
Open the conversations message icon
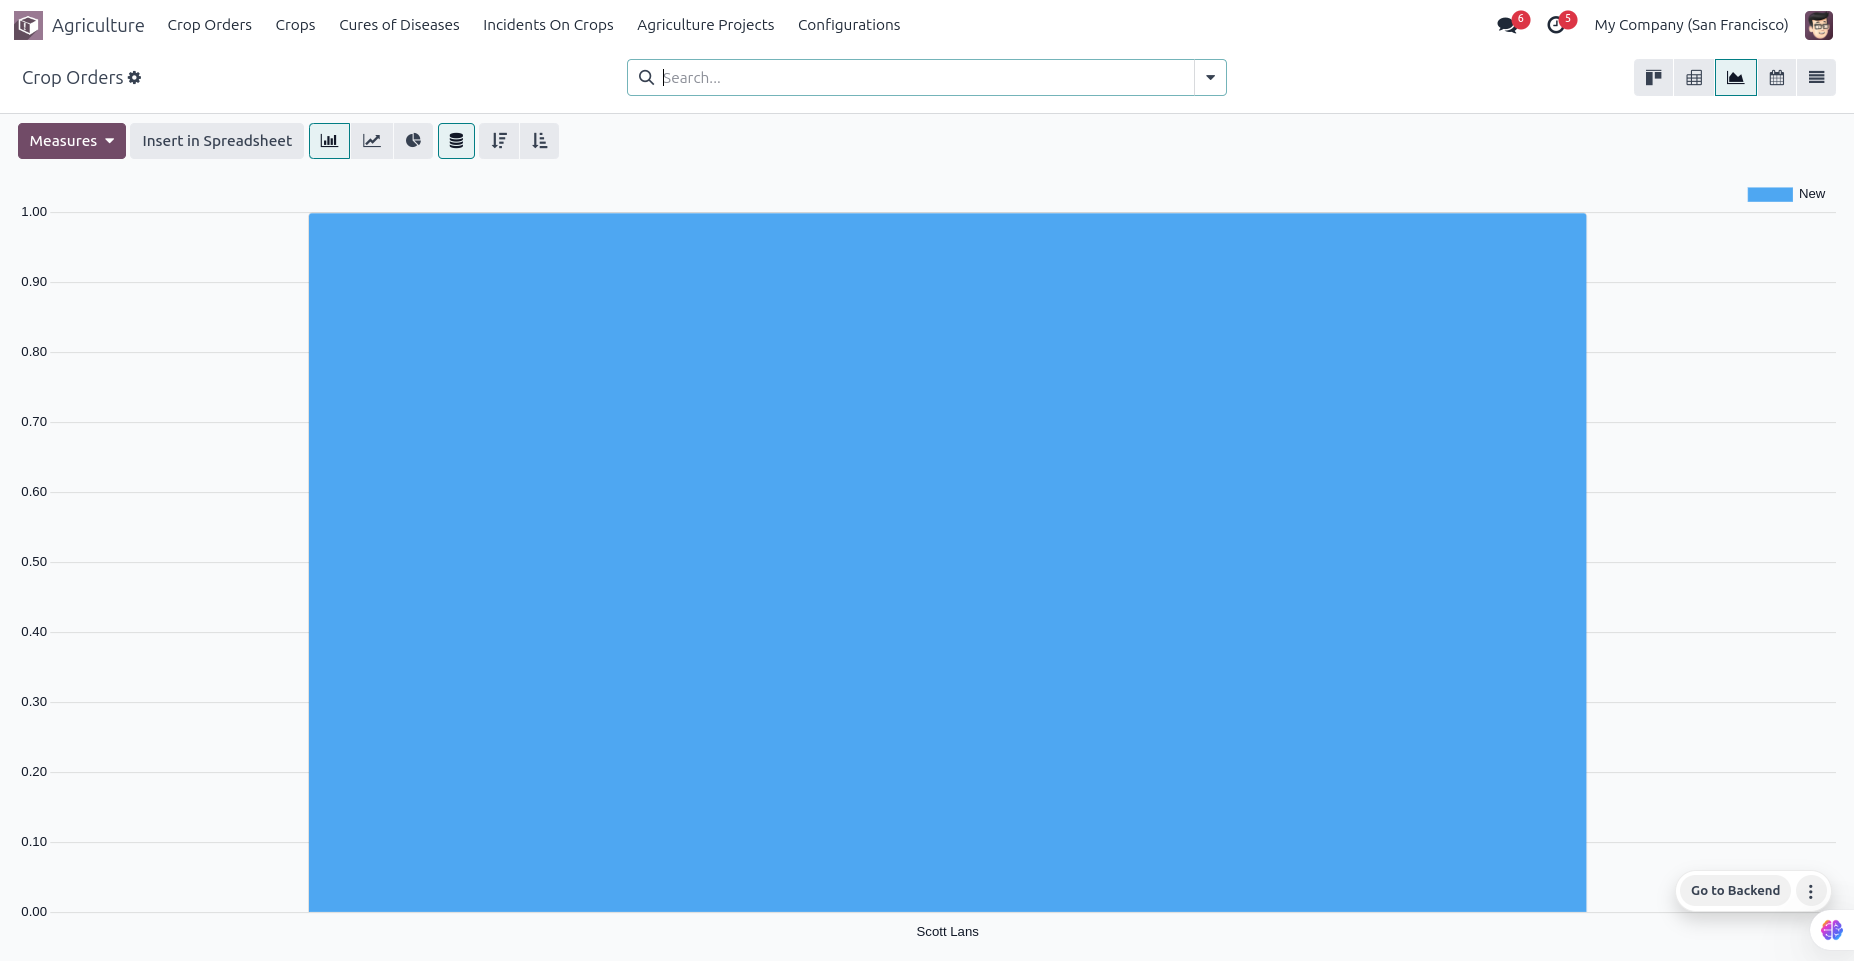click(1507, 25)
